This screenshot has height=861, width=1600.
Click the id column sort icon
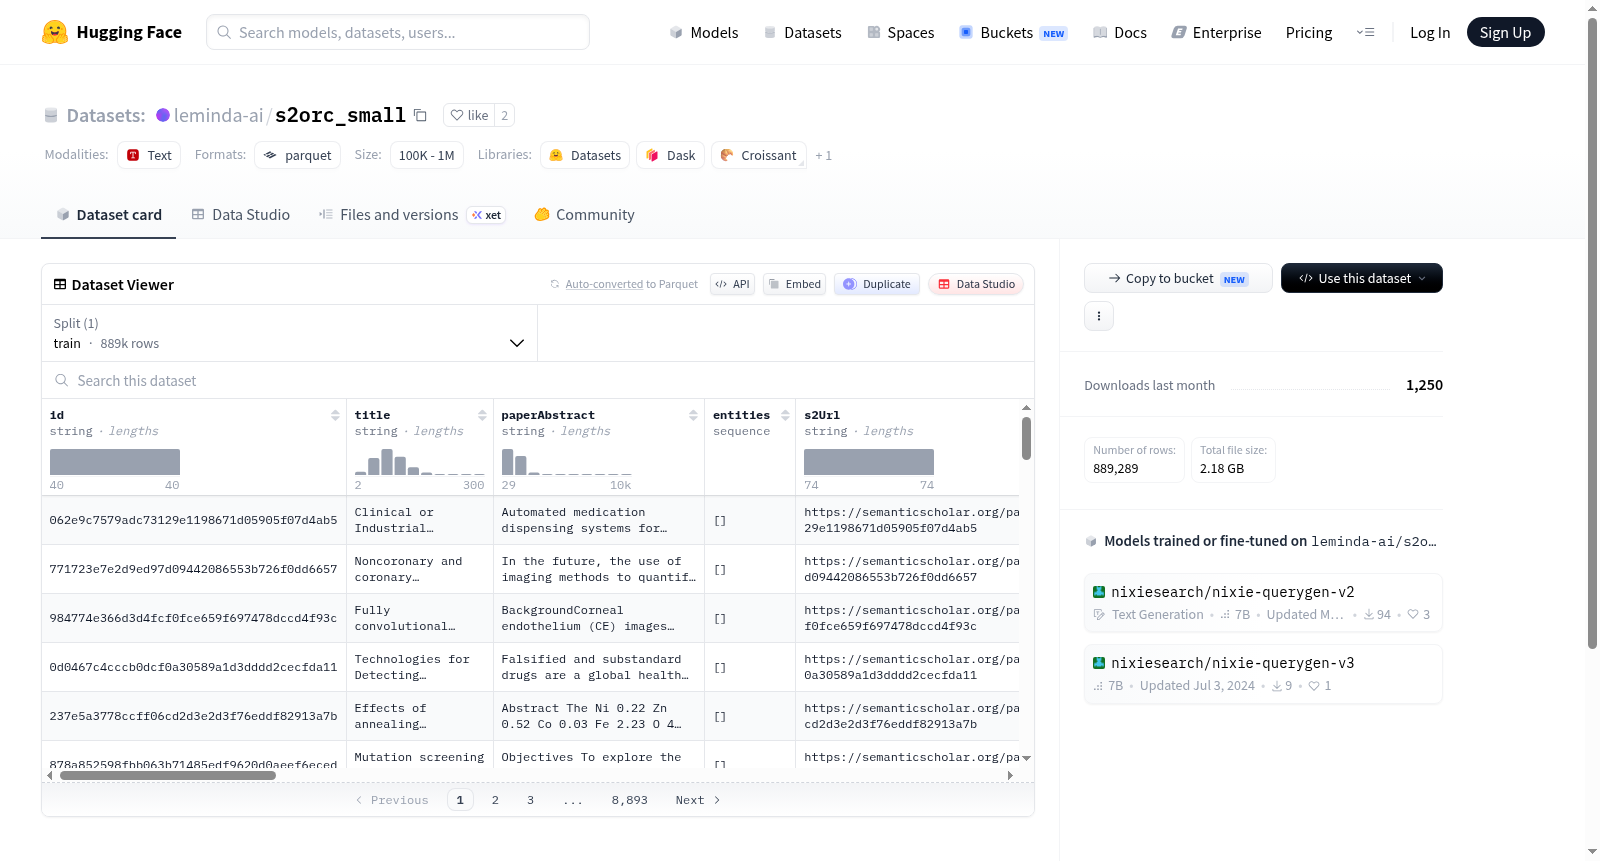(x=335, y=415)
